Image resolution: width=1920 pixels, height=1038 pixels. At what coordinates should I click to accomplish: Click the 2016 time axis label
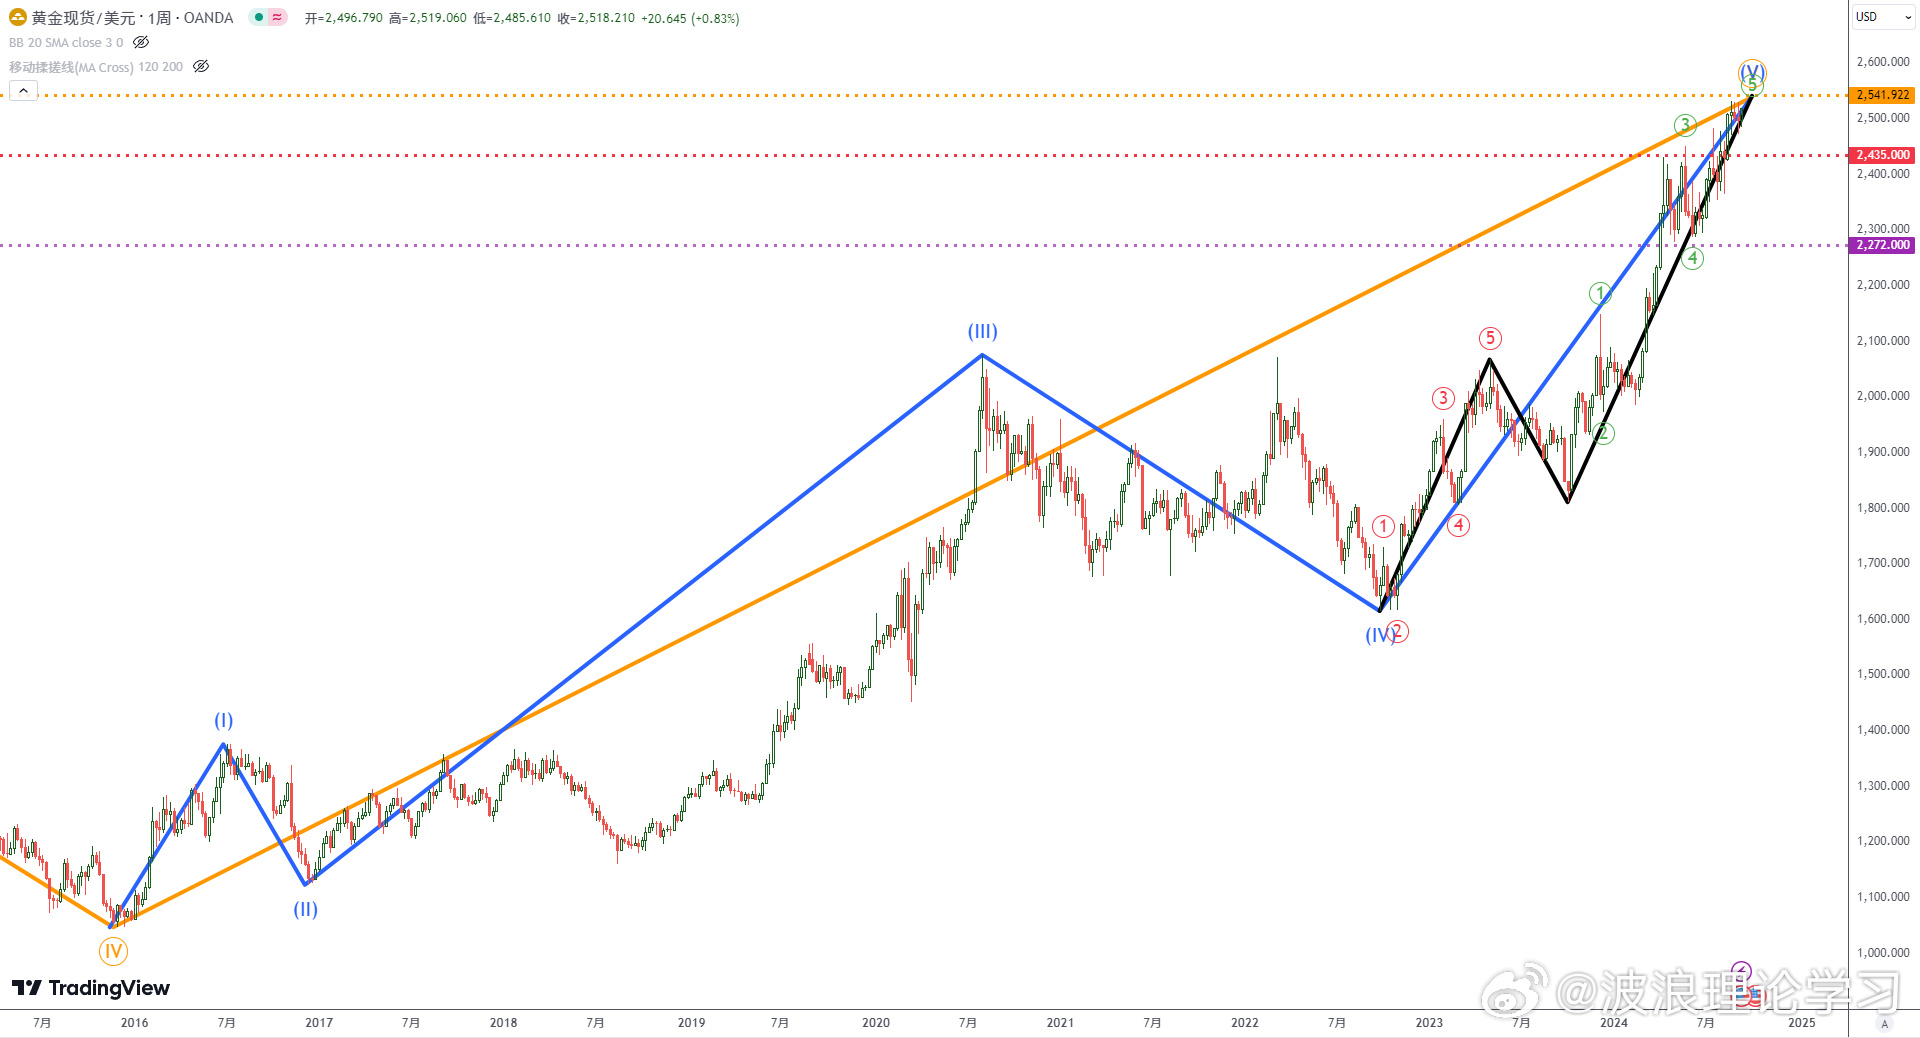[134, 1022]
